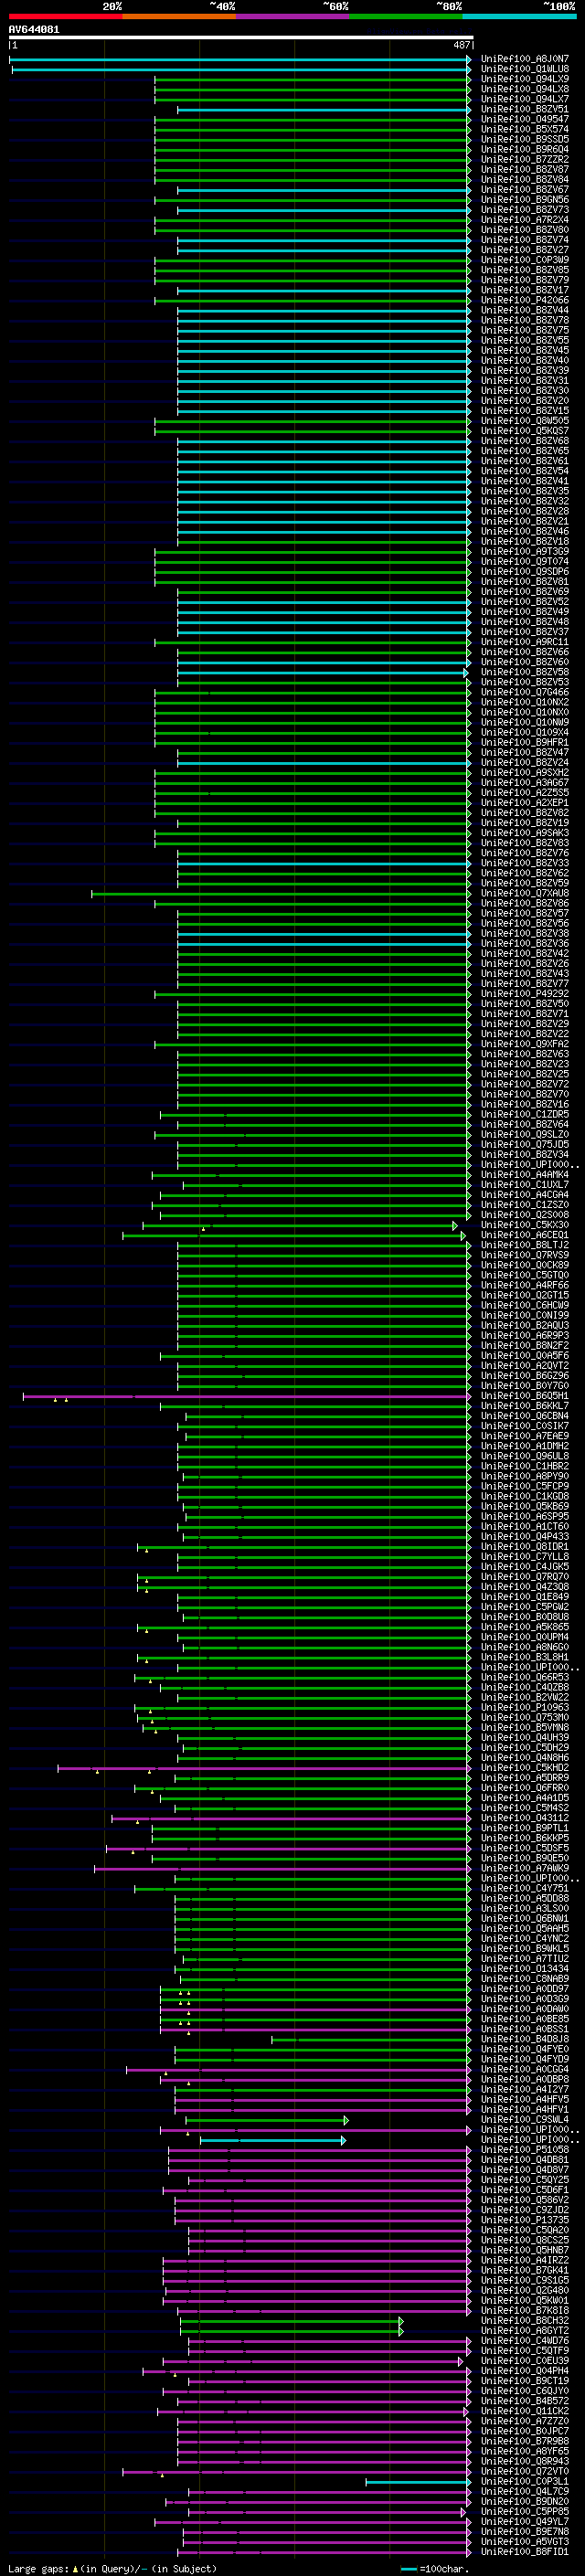Open hit UniRef100_C0P3W9

point(524,260)
